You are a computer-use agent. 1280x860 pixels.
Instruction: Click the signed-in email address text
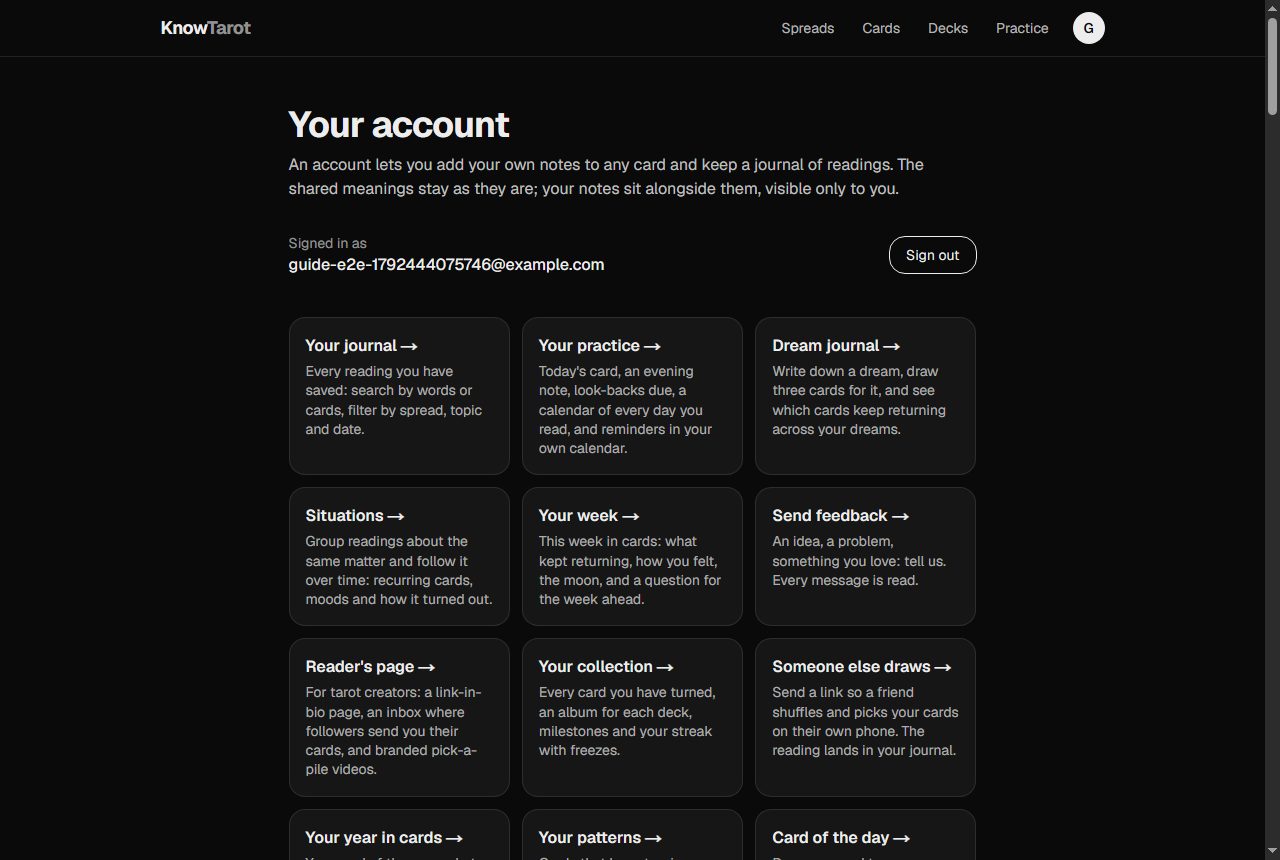446,265
